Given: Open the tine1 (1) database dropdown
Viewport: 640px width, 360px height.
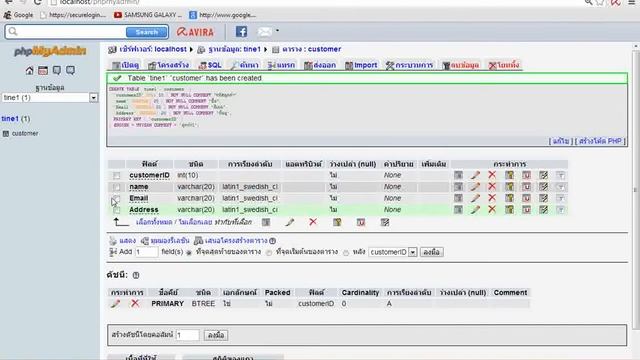Looking at the screenshot, I should click(x=50, y=98).
